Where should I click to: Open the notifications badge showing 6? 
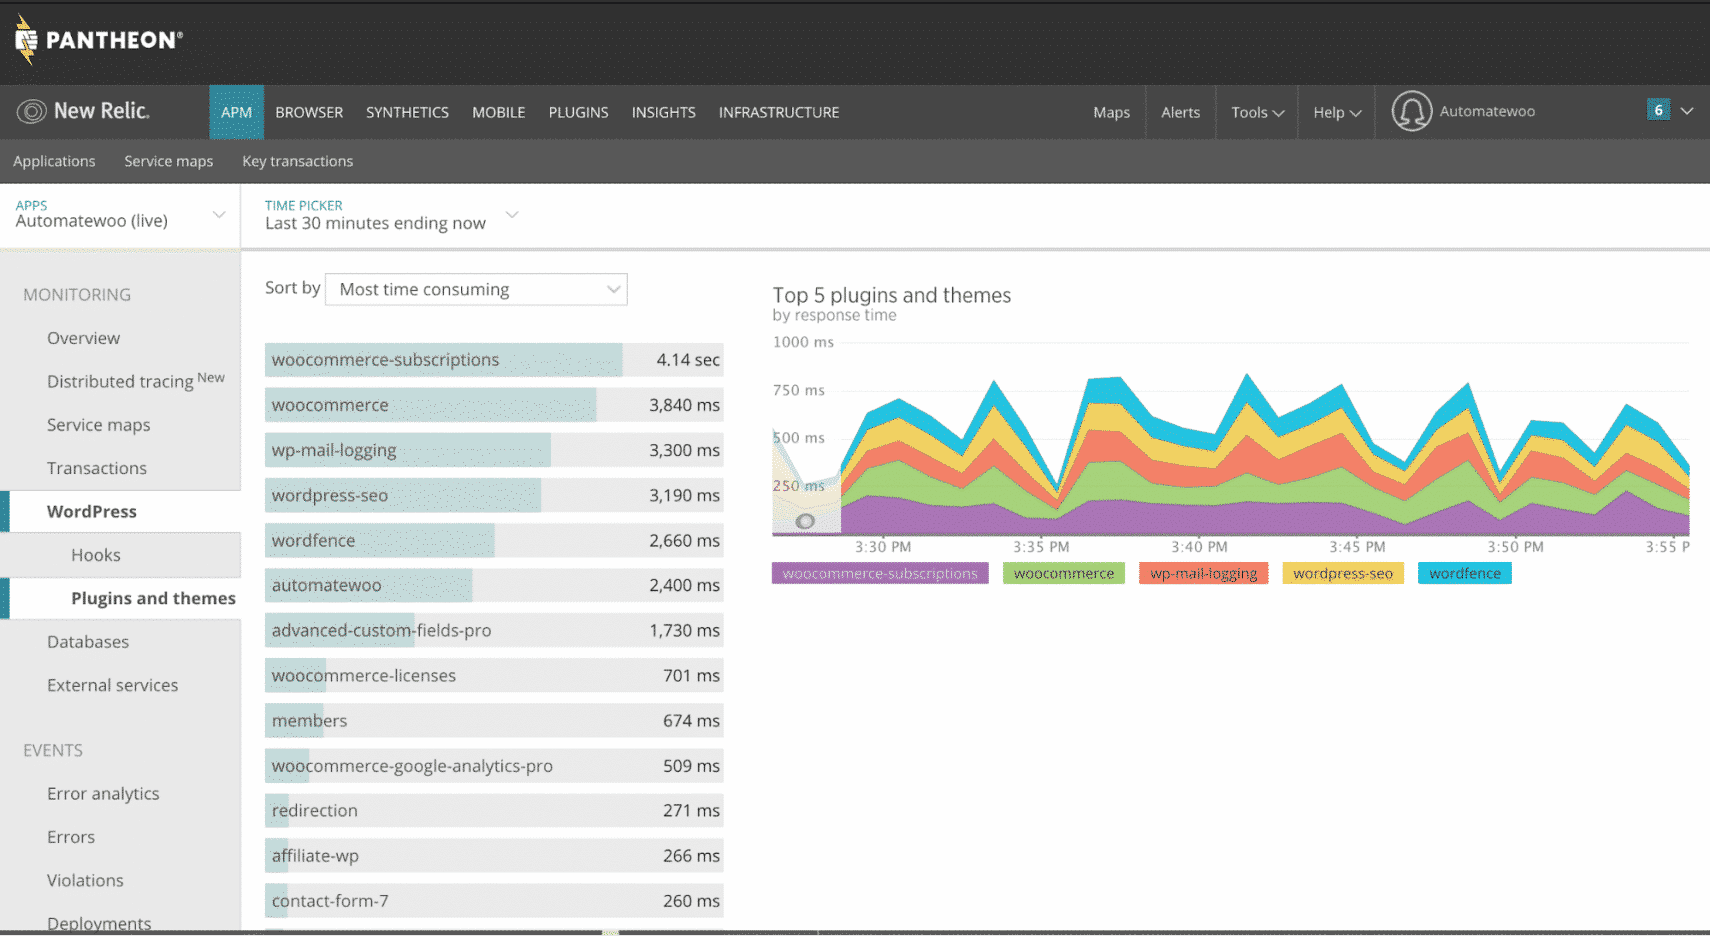point(1658,109)
